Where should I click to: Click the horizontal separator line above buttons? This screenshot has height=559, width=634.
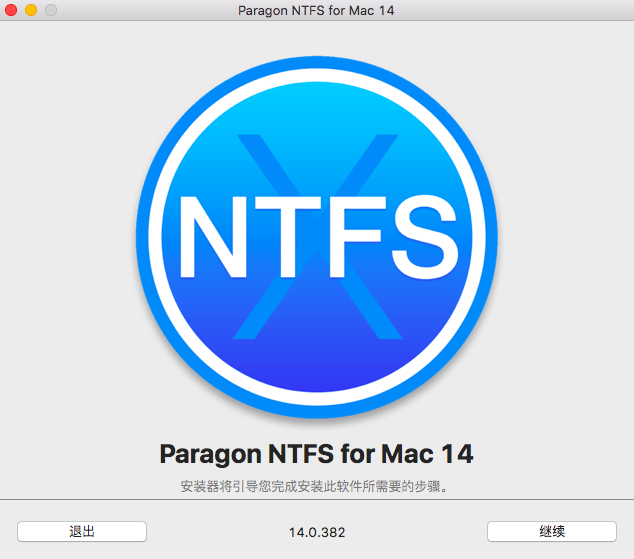317,499
